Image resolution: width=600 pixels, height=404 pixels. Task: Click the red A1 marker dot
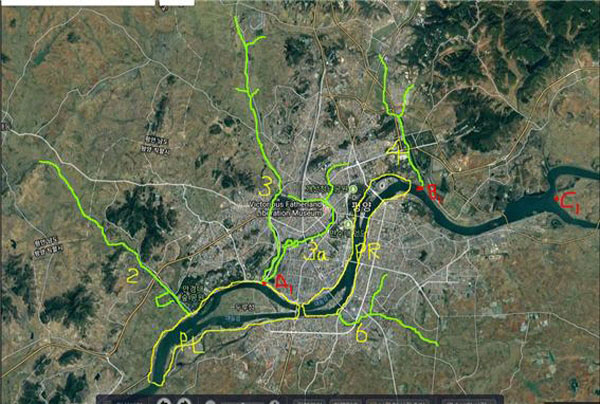click(x=264, y=283)
